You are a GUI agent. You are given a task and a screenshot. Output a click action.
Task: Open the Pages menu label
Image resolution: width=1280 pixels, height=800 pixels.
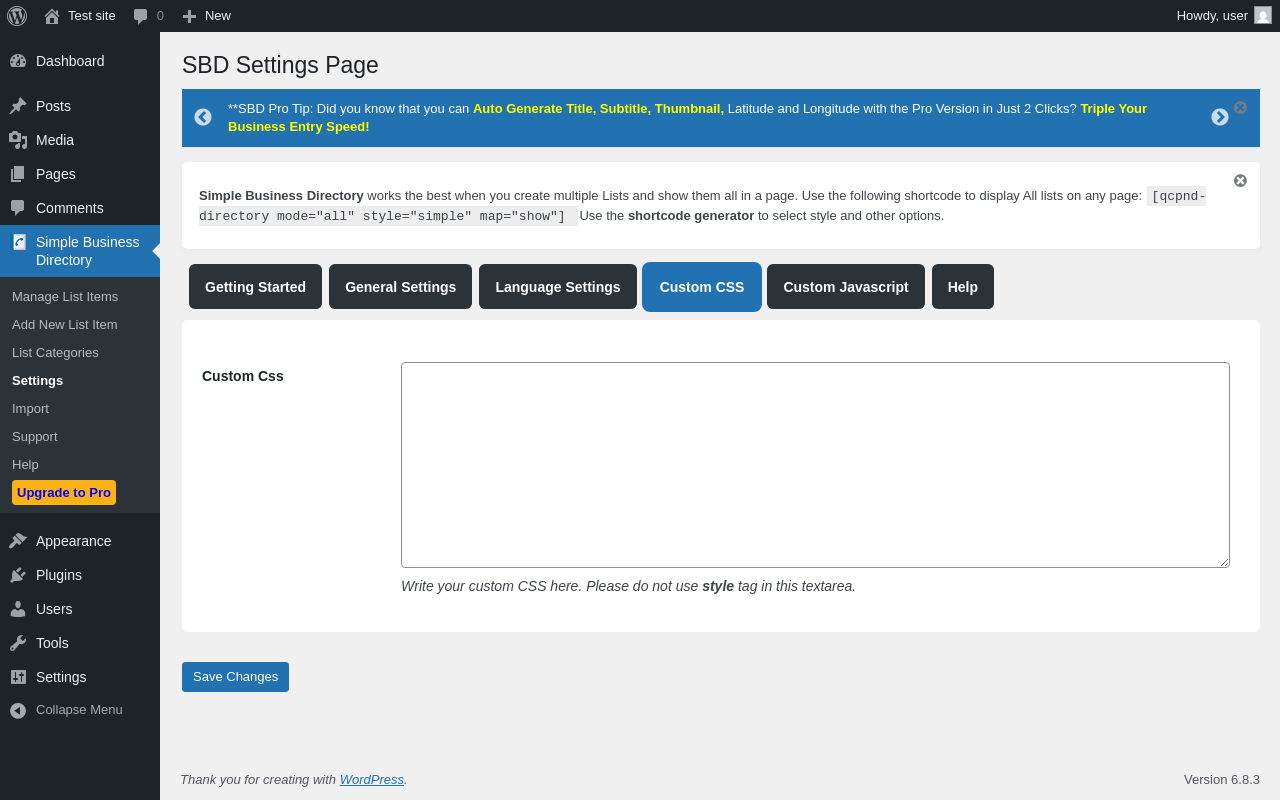tap(56, 174)
